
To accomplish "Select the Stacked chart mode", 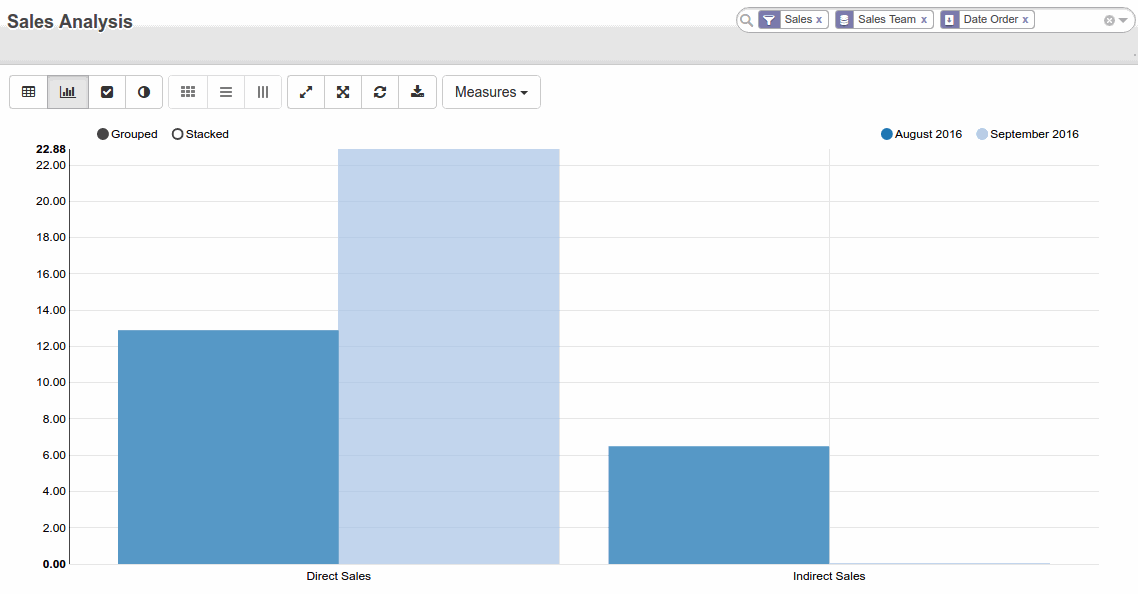I will click(200, 134).
